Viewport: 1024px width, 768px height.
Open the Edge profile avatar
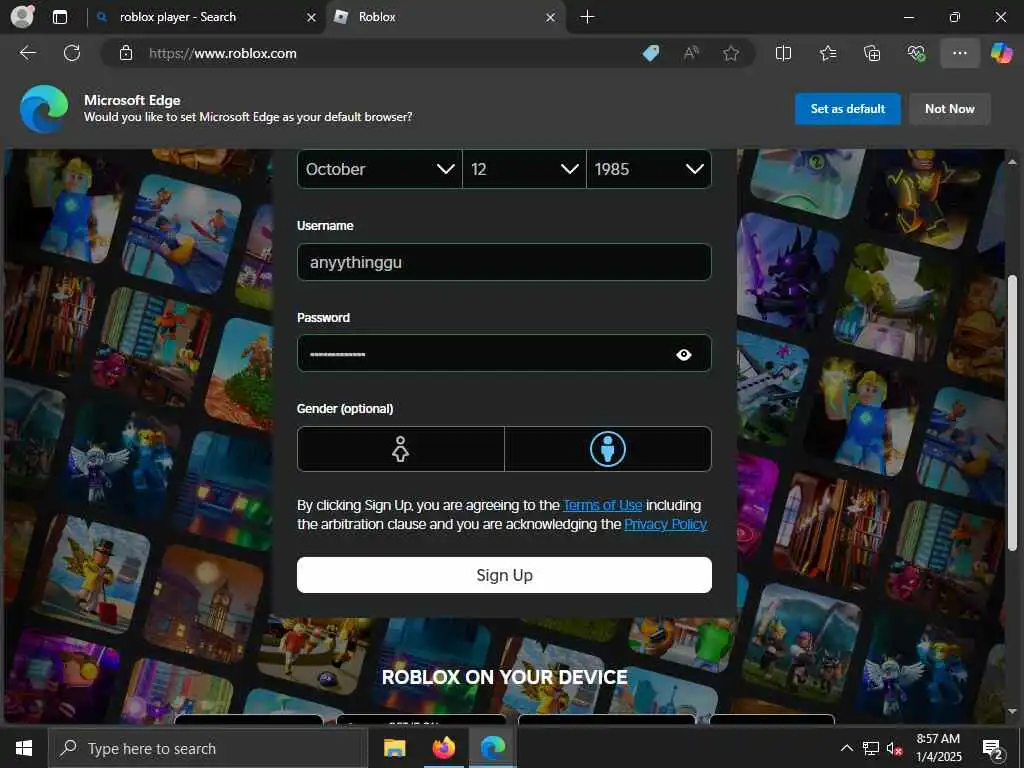(x=22, y=16)
